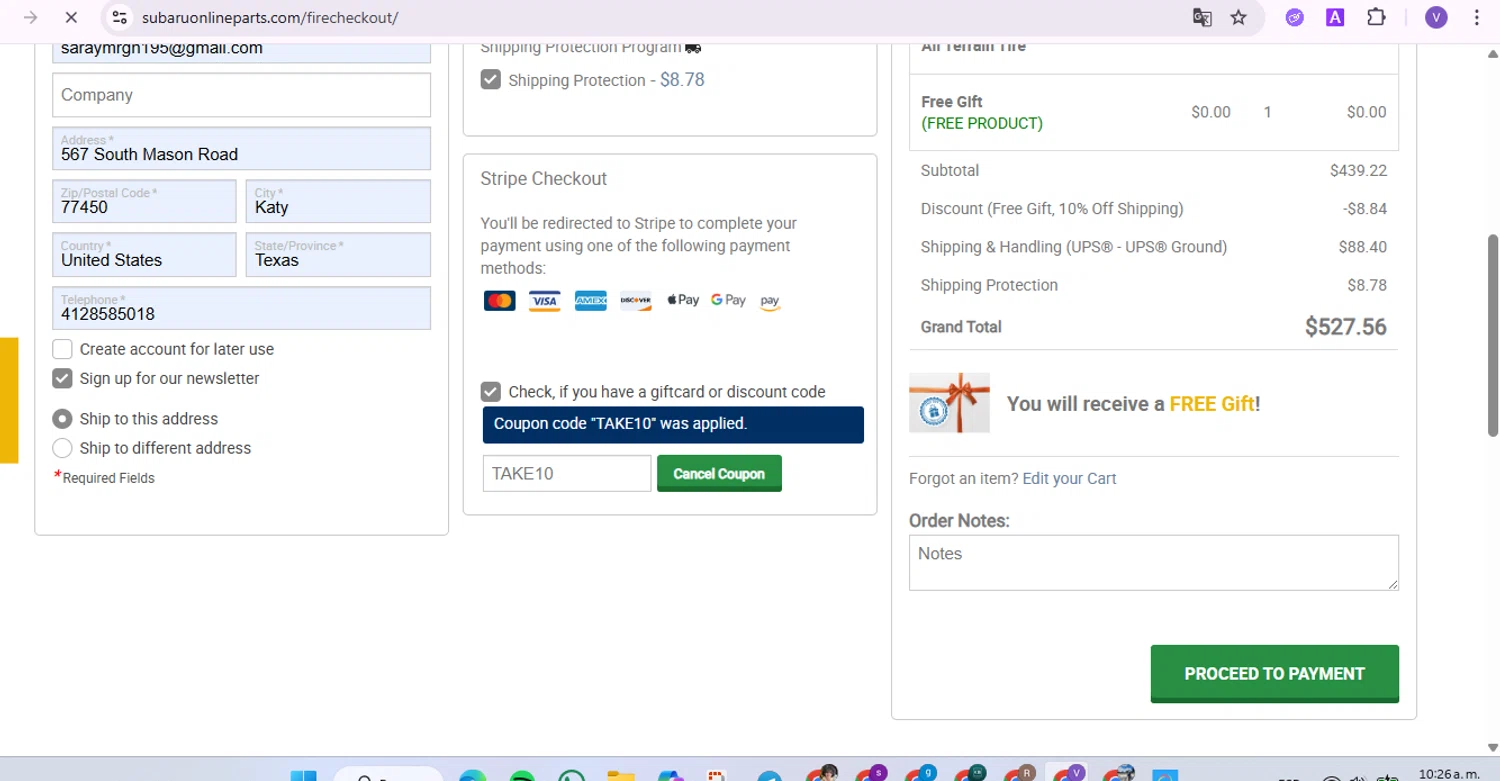Open the Google Translate icon
Screen dimensions: 1500x781
[1202, 18]
